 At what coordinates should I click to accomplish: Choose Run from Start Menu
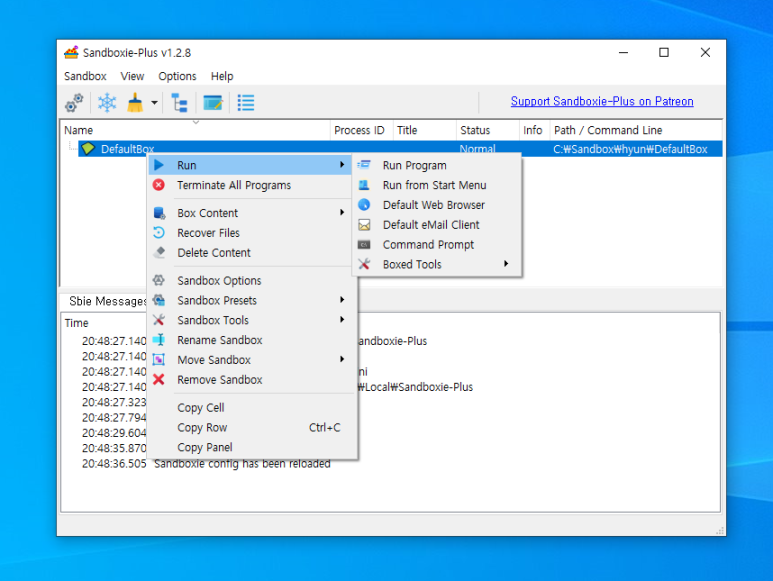point(437,185)
